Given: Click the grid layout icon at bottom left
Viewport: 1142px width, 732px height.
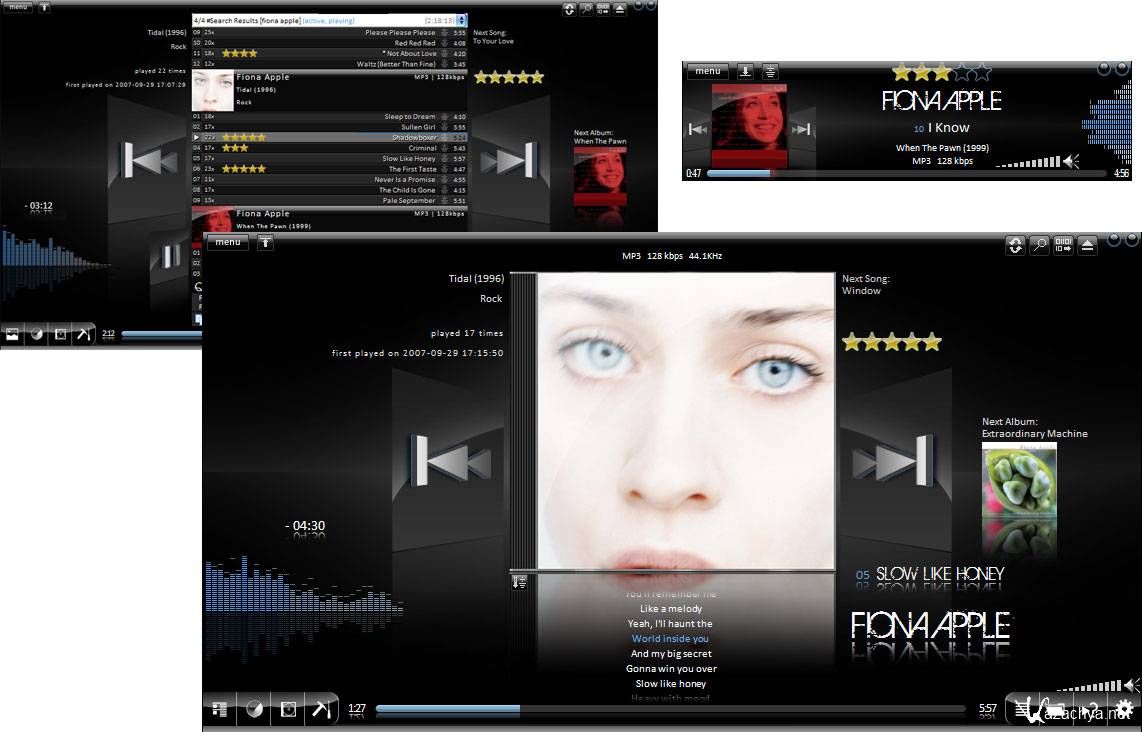Looking at the screenshot, I should tap(219, 709).
